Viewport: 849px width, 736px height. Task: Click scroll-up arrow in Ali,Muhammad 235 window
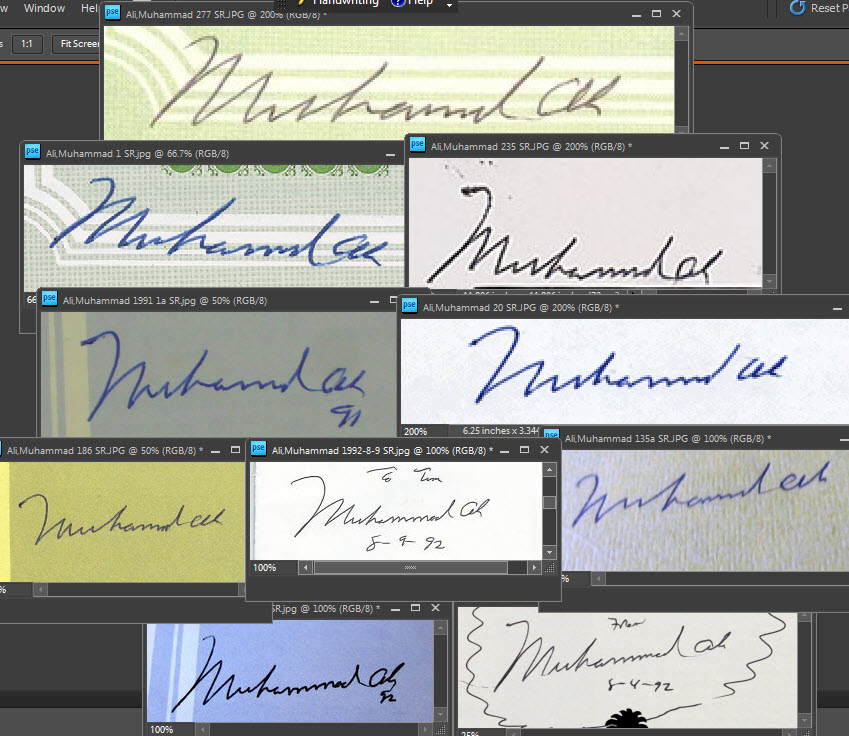click(x=769, y=166)
